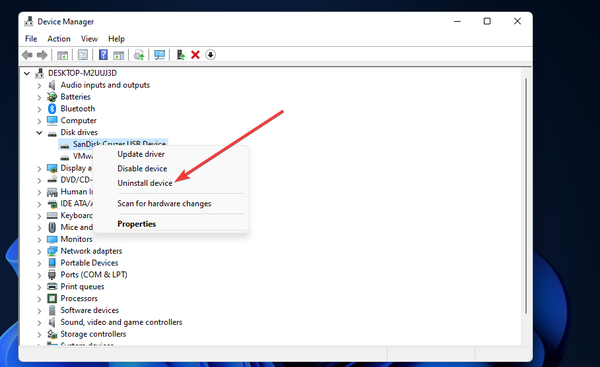Click Scan for hardware changes monitor icon
Screen dimensions: 600x367
159,55
